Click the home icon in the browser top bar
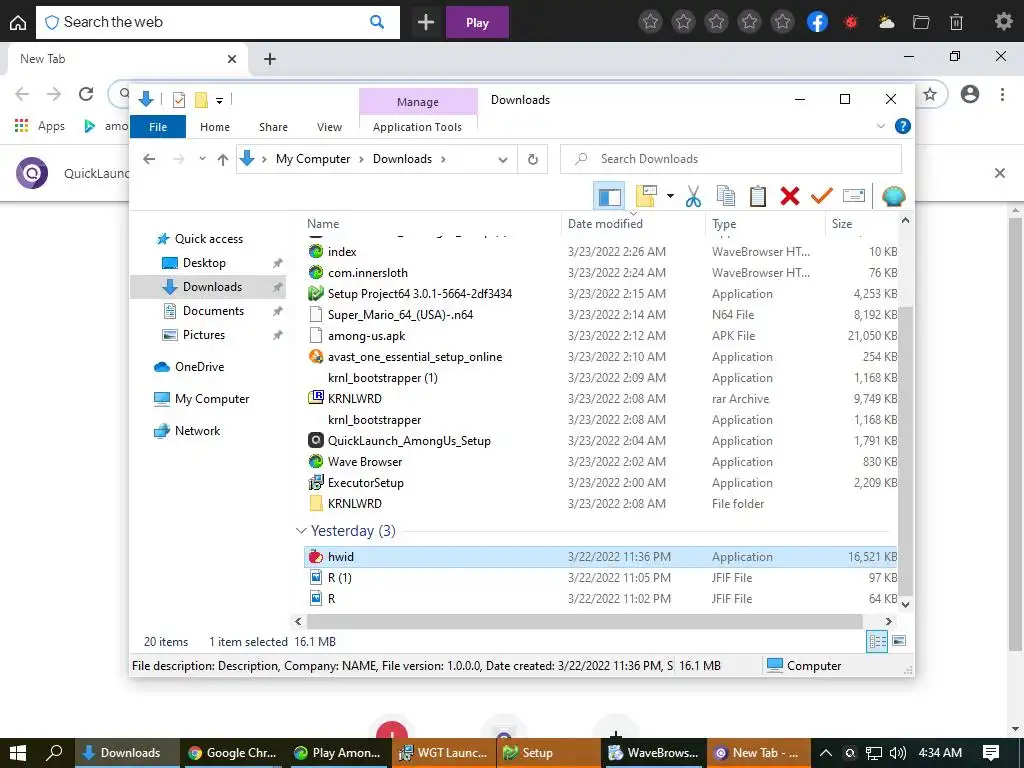 tap(18, 22)
